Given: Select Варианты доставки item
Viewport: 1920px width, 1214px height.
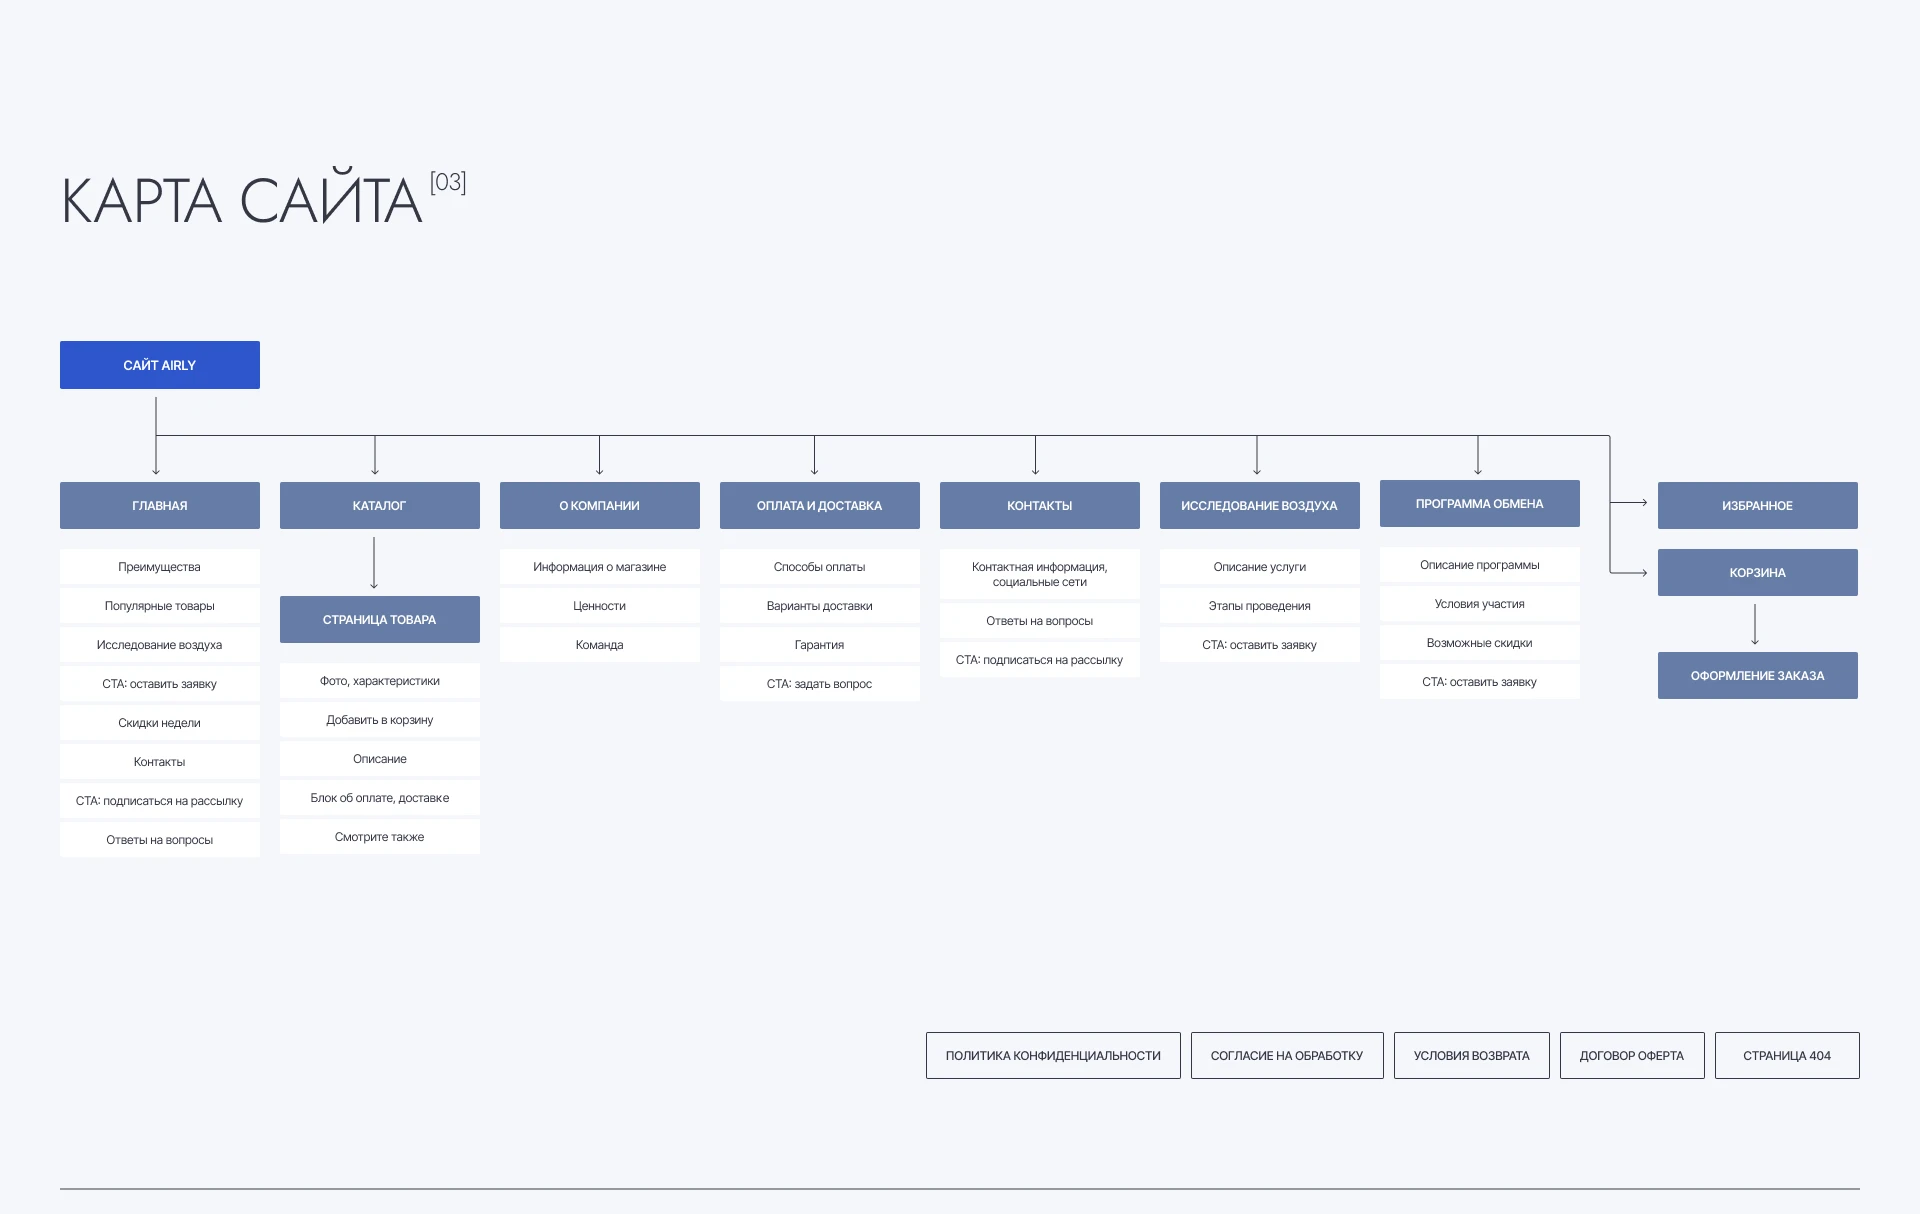Looking at the screenshot, I should 820,605.
